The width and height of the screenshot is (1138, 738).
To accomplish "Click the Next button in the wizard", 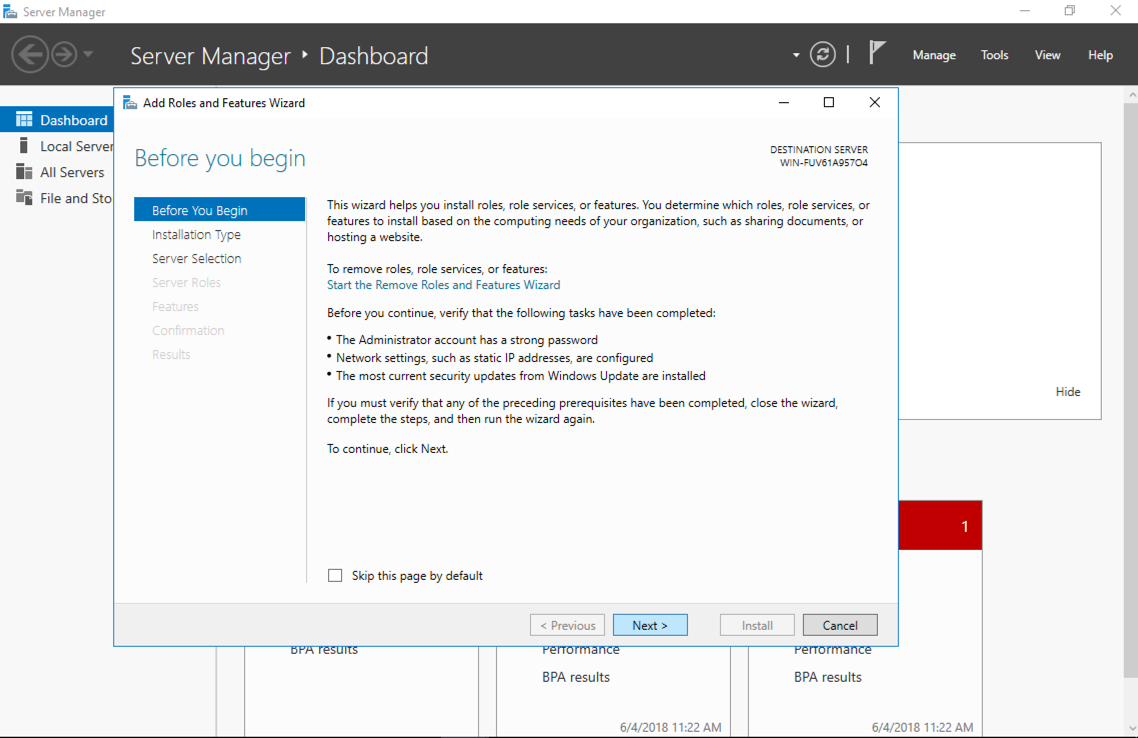I will [x=650, y=625].
